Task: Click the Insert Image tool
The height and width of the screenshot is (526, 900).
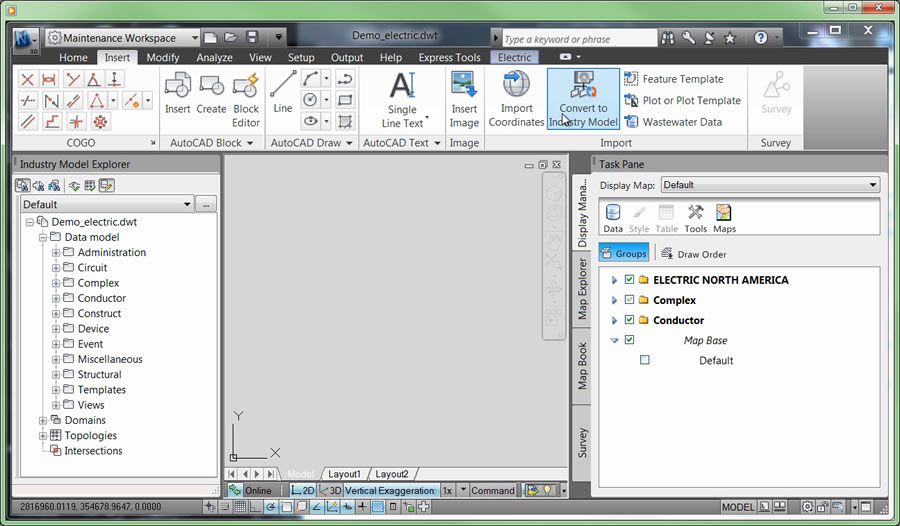Action: (464, 100)
